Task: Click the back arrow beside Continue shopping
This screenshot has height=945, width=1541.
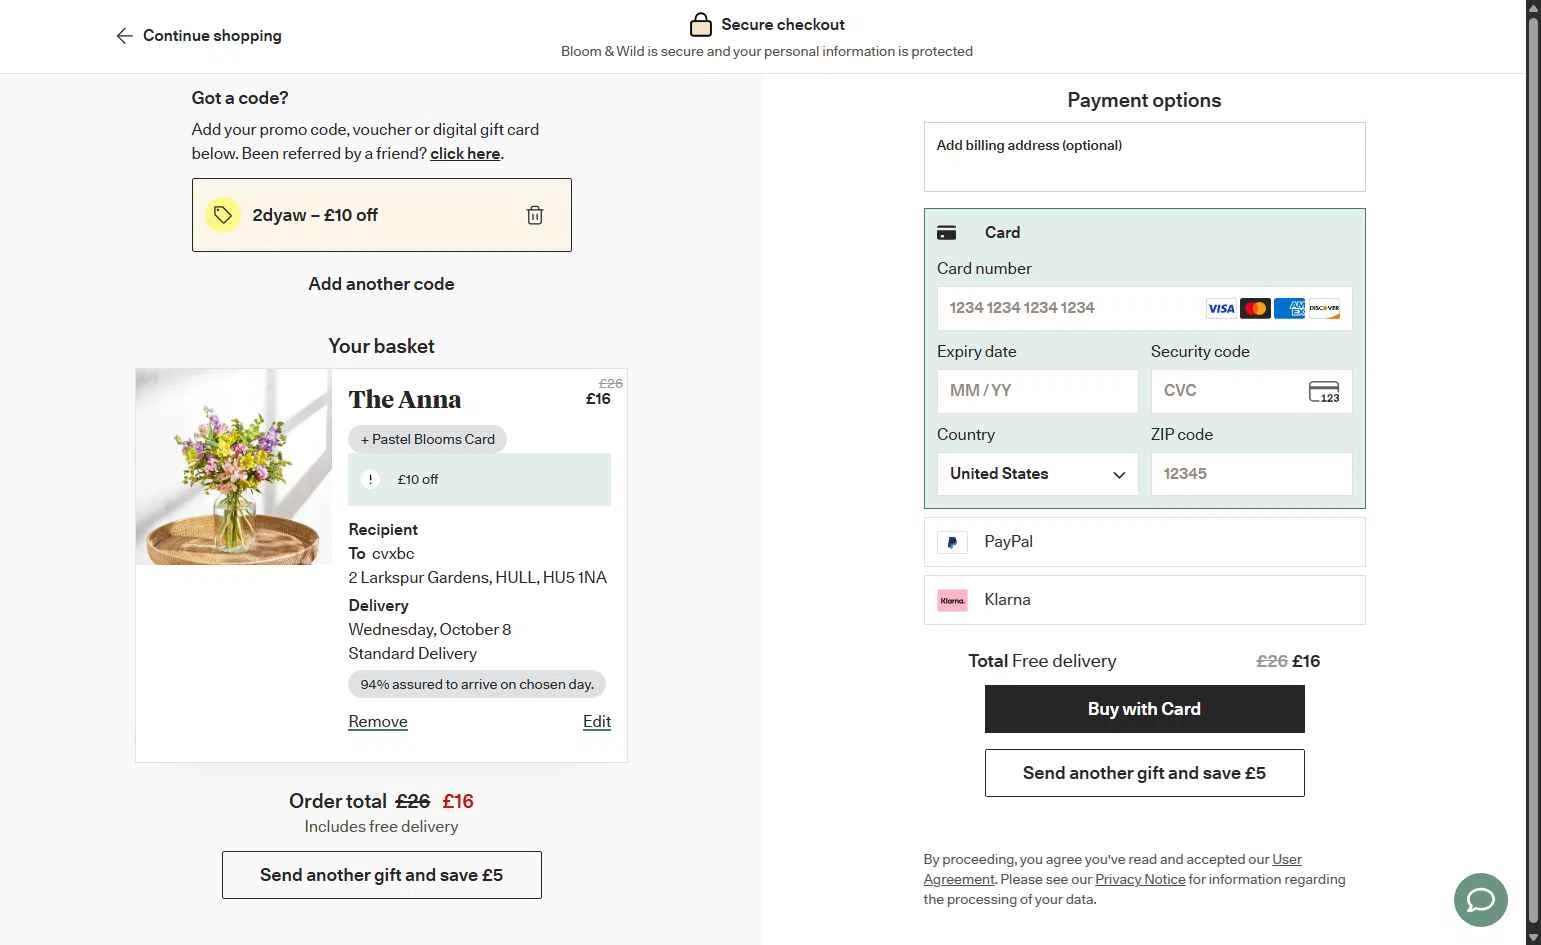Action: pyautogui.click(x=124, y=36)
